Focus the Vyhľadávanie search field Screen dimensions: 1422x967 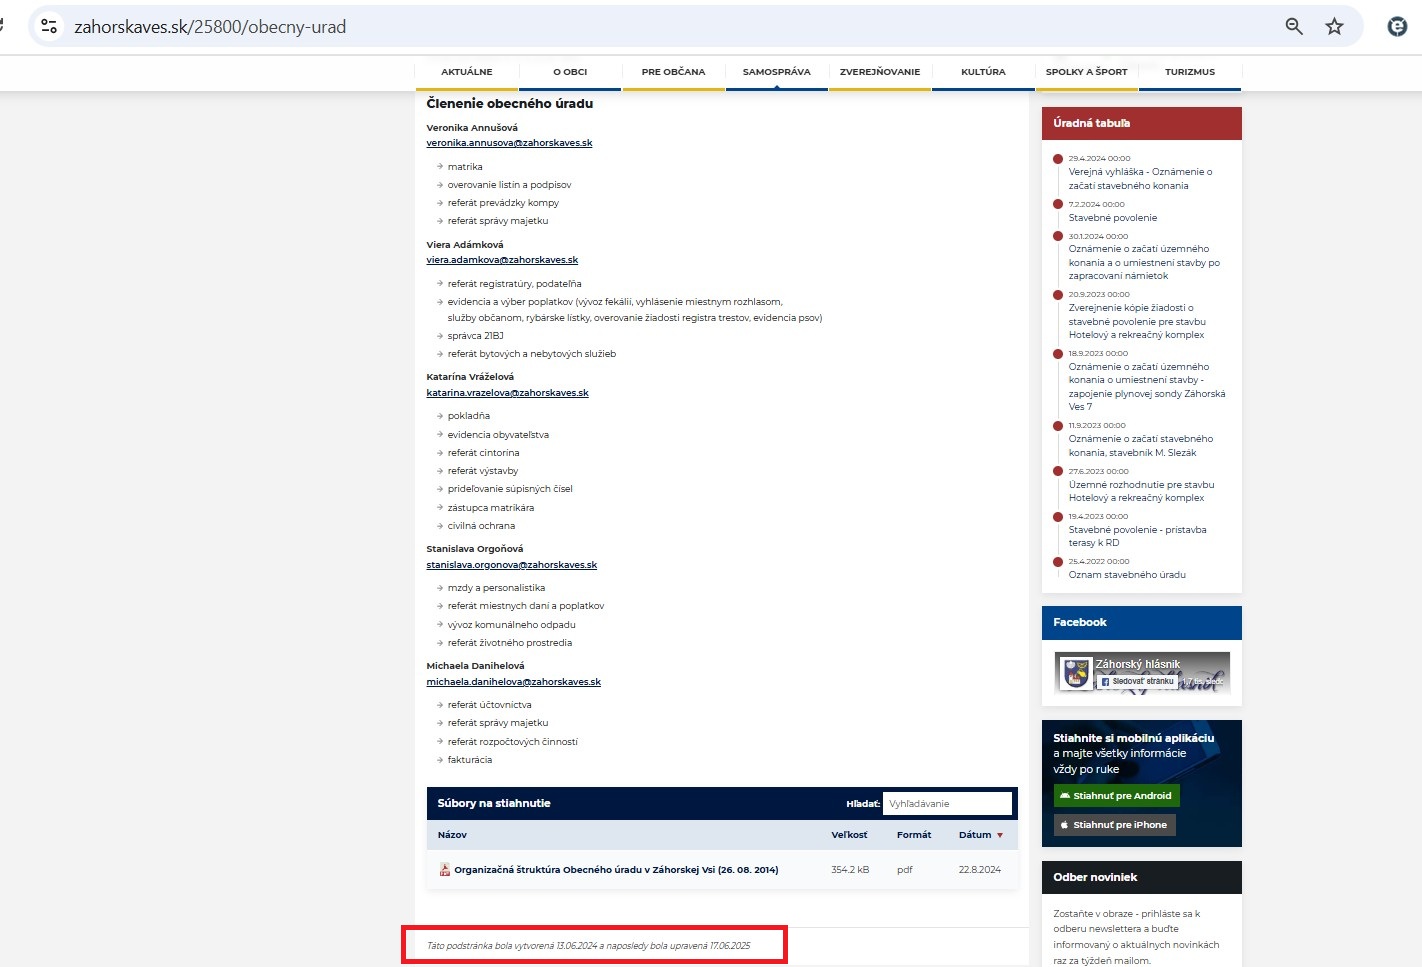[x=947, y=803]
